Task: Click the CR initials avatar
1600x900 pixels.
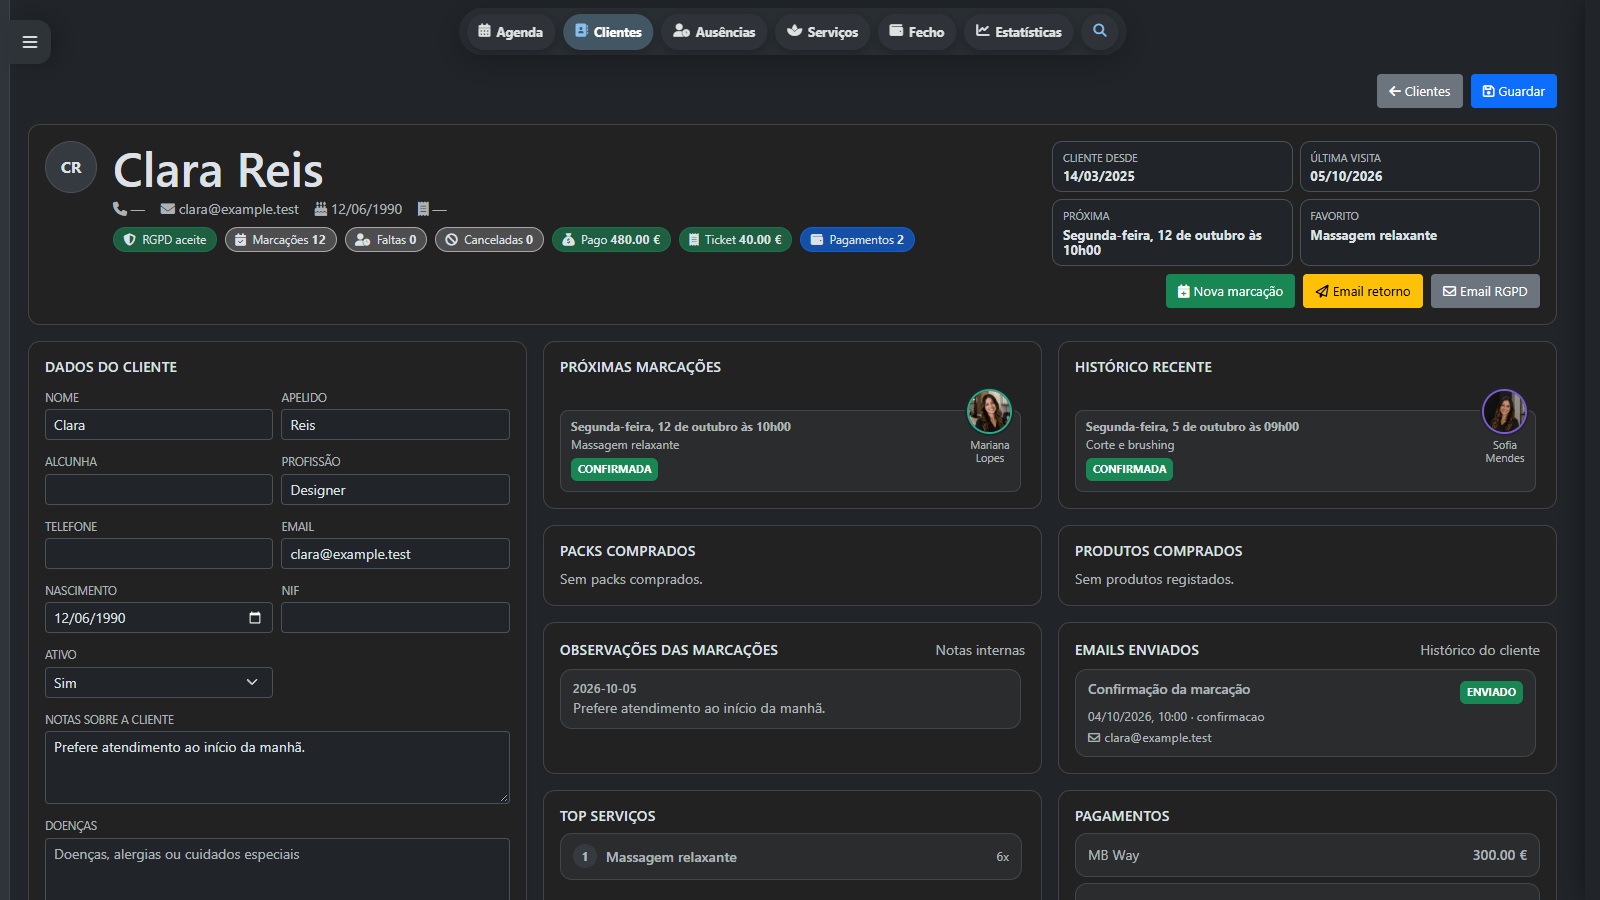Action: 71,167
